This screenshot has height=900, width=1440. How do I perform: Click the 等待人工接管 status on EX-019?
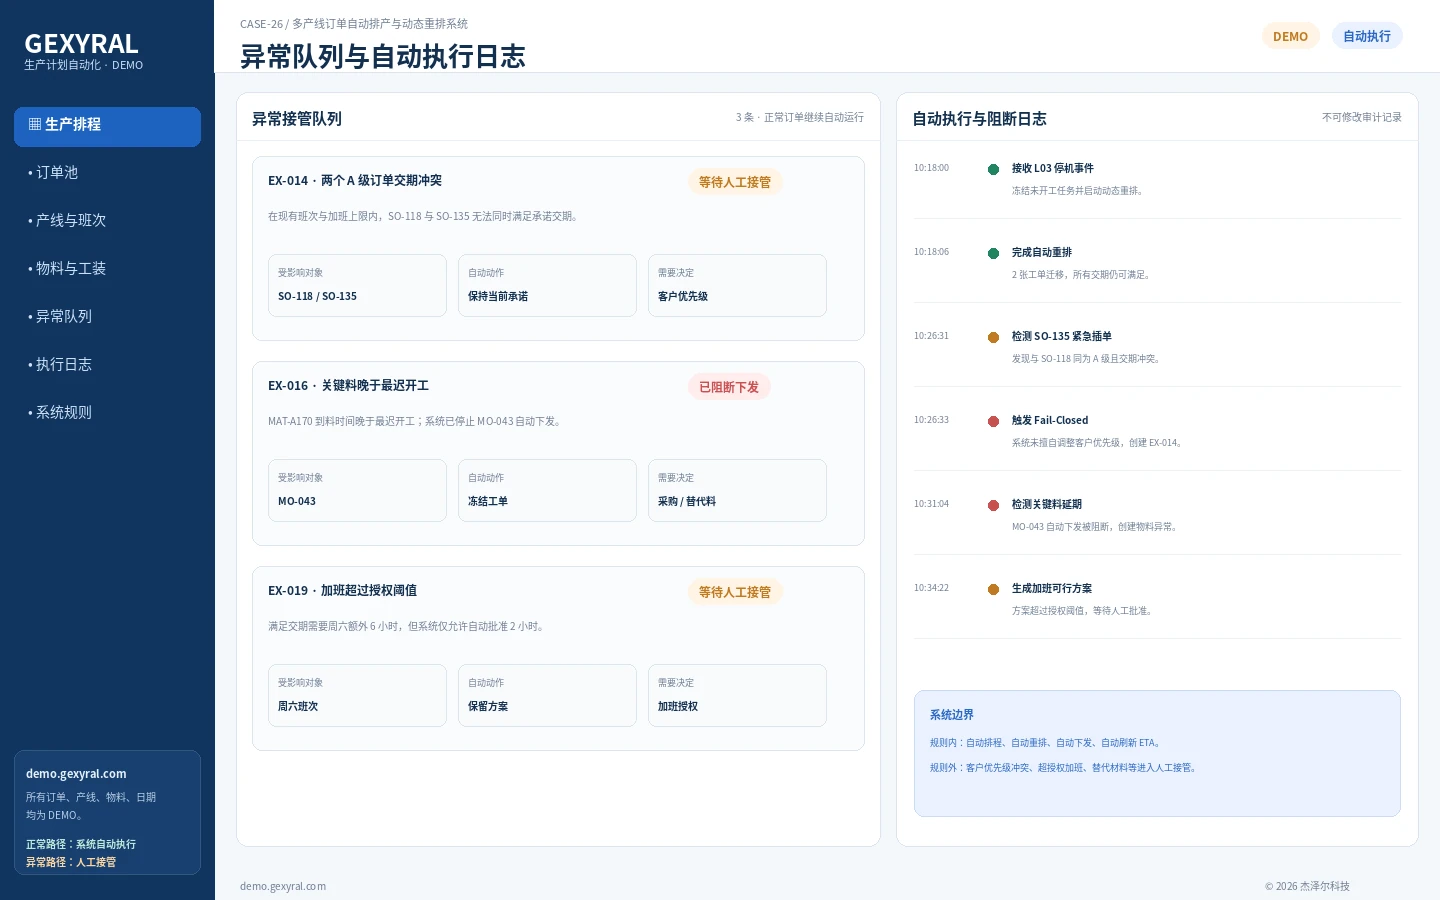tap(735, 592)
